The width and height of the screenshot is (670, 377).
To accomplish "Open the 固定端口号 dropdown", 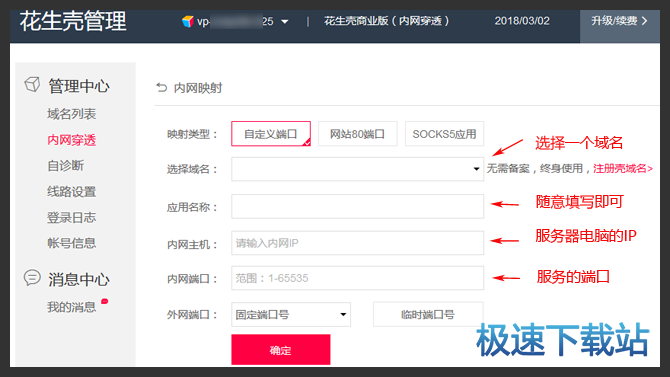I will [x=291, y=315].
